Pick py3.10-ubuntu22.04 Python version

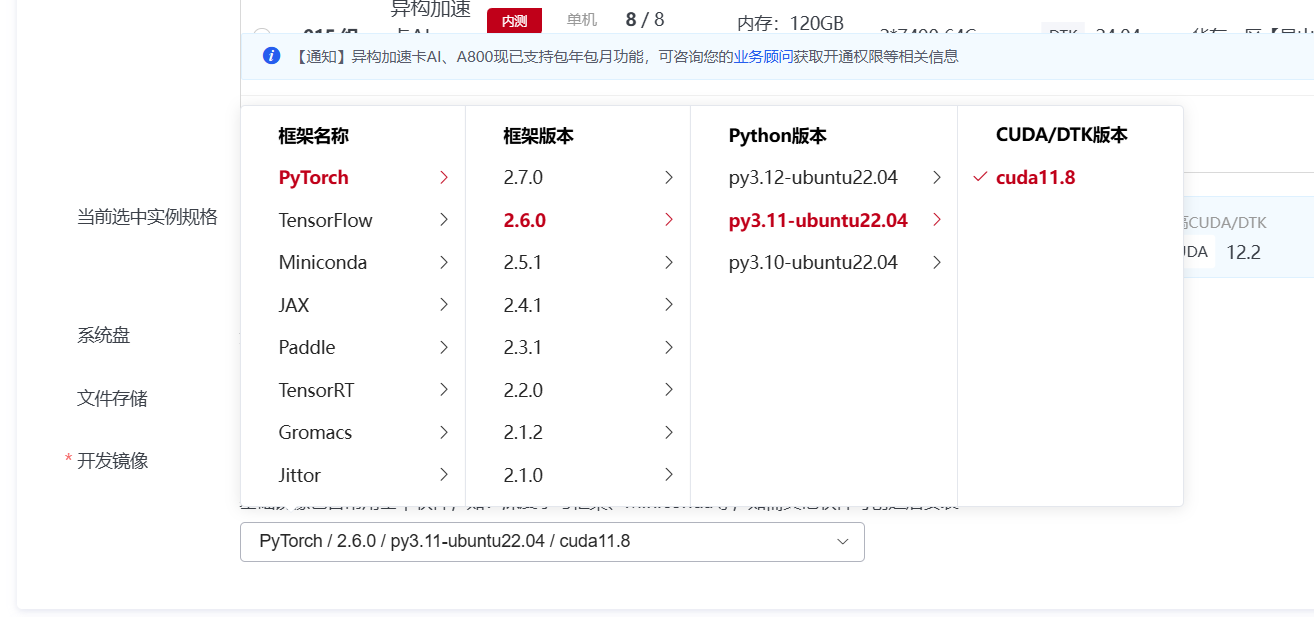coord(813,263)
